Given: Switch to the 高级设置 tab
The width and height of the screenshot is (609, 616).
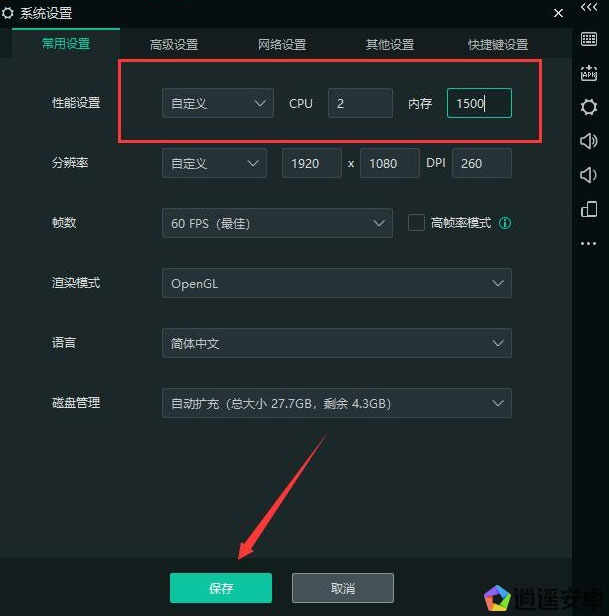Looking at the screenshot, I should (x=174, y=44).
